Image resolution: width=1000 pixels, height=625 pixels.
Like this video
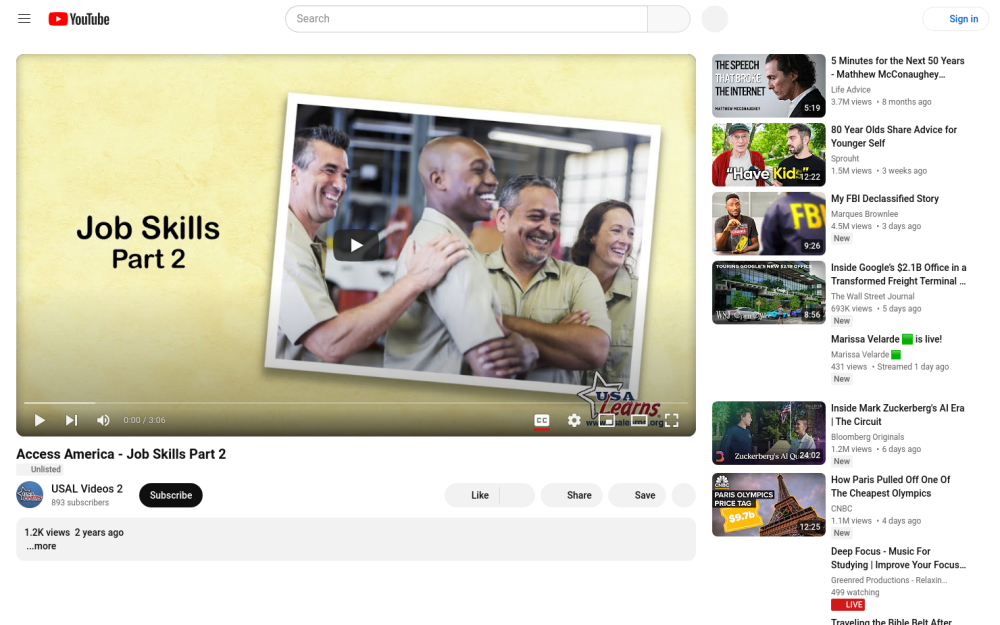[473, 495]
